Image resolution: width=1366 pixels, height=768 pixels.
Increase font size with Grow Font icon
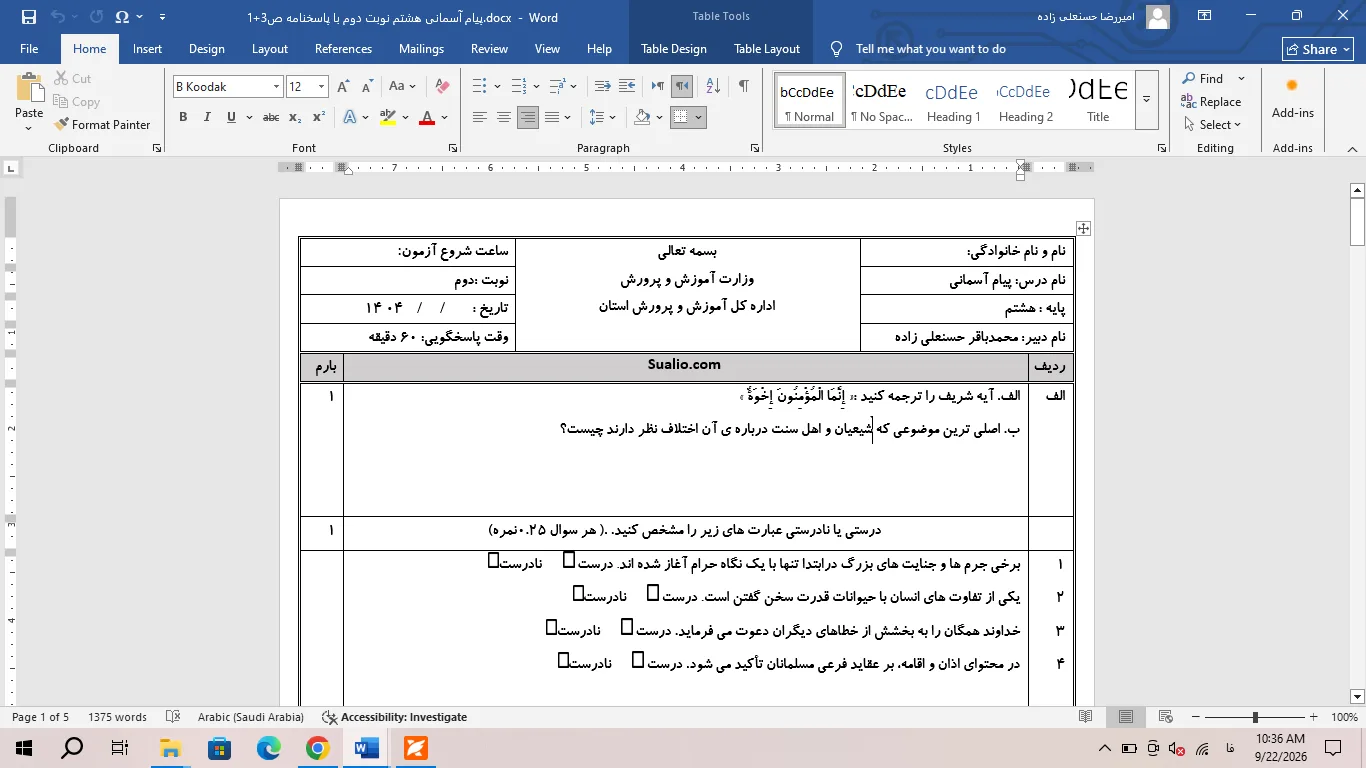click(343, 86)
